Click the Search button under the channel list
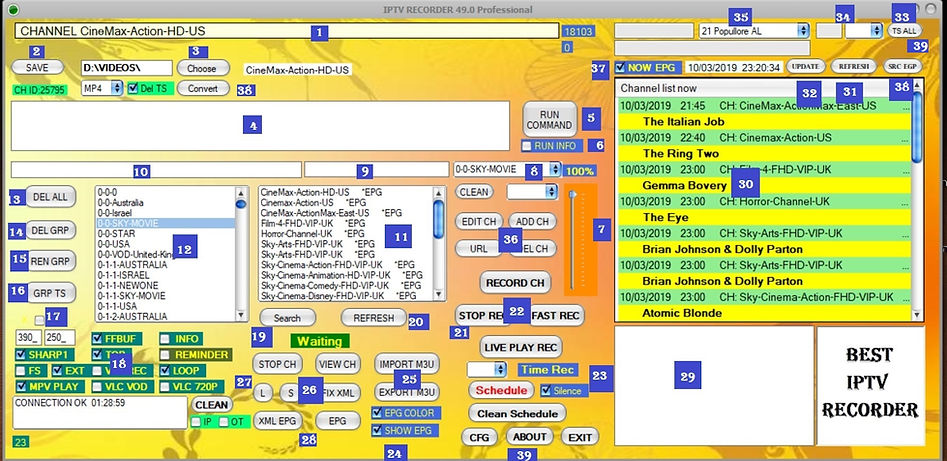Viewport: 947px width, 461px height. coord(287,318)
